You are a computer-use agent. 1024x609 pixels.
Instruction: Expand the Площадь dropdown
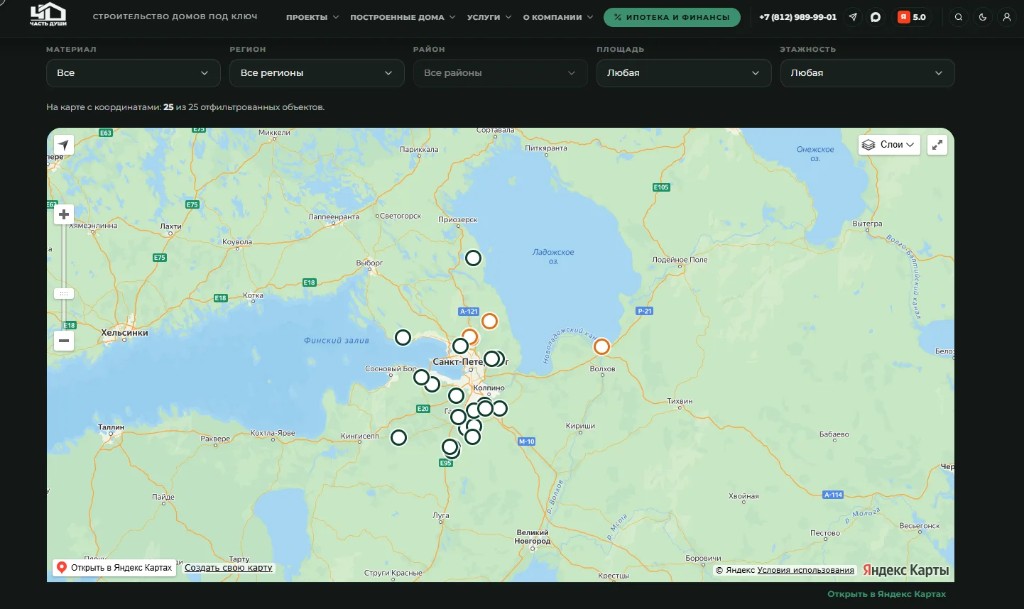[684, 72]
